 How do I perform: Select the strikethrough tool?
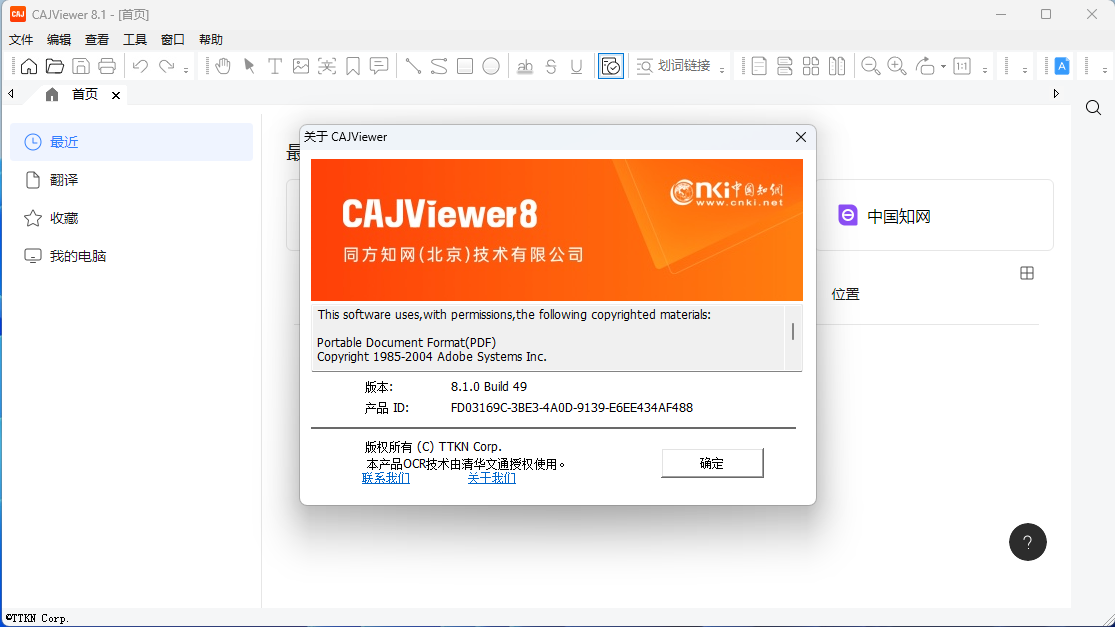coord(551,66)
